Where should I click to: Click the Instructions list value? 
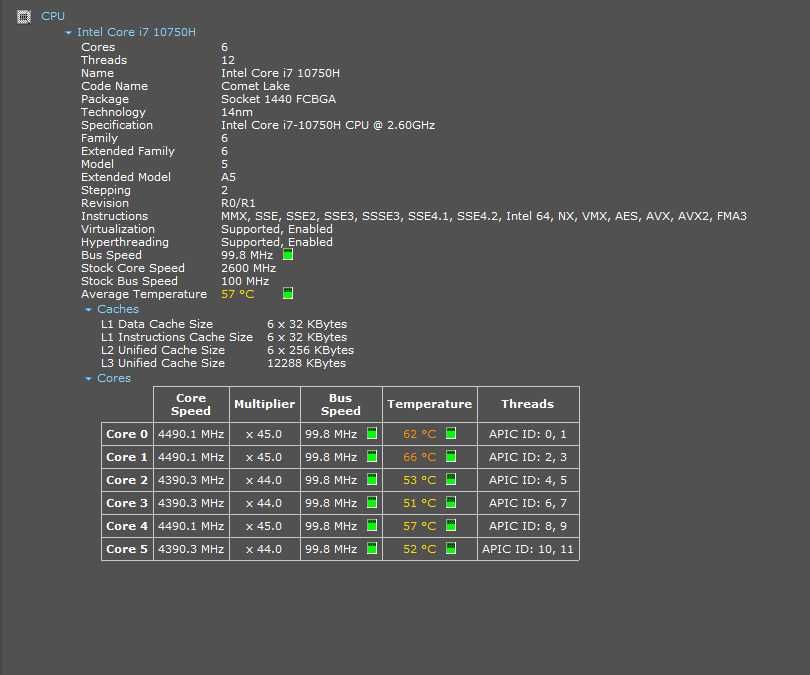tap(484, 216)
